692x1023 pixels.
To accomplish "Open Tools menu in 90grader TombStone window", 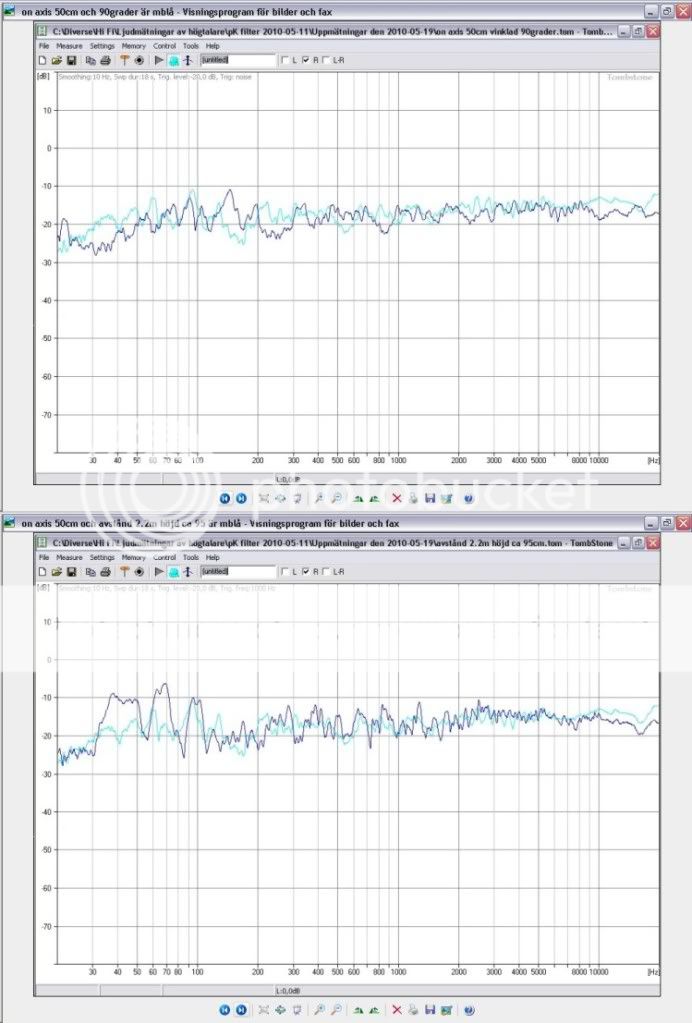I will [190, 46].
